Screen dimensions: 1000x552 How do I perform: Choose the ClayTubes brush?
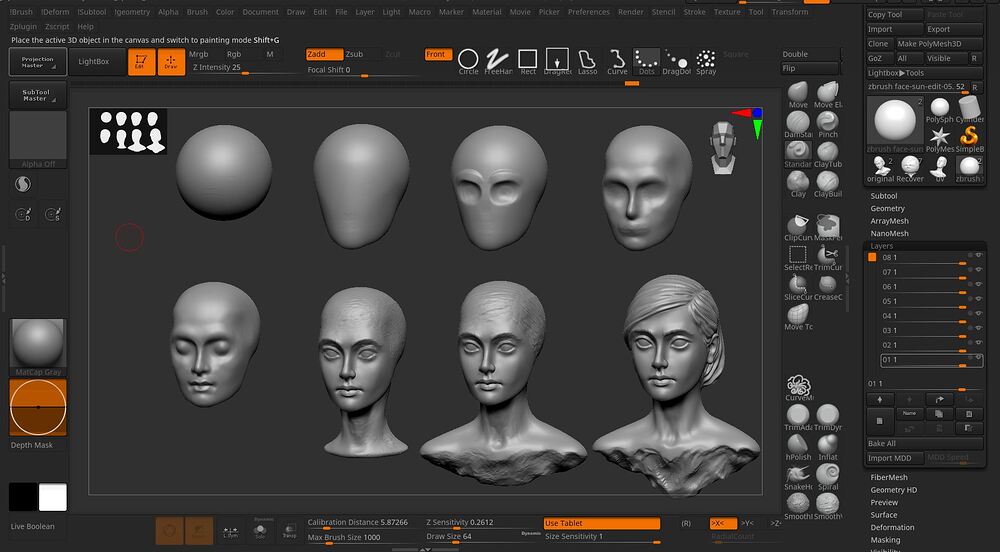828,154
